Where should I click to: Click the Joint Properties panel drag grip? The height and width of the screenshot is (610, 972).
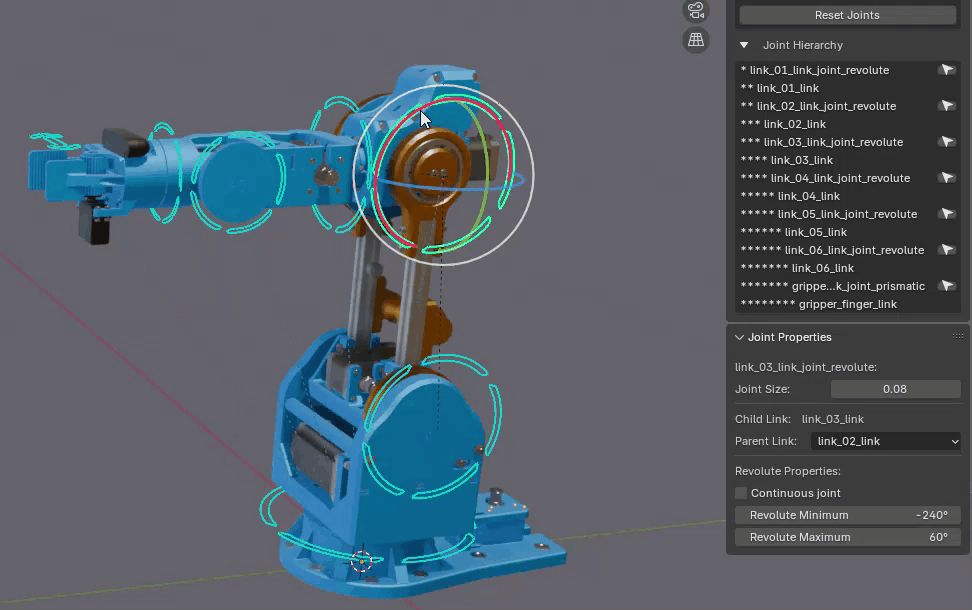957,337
